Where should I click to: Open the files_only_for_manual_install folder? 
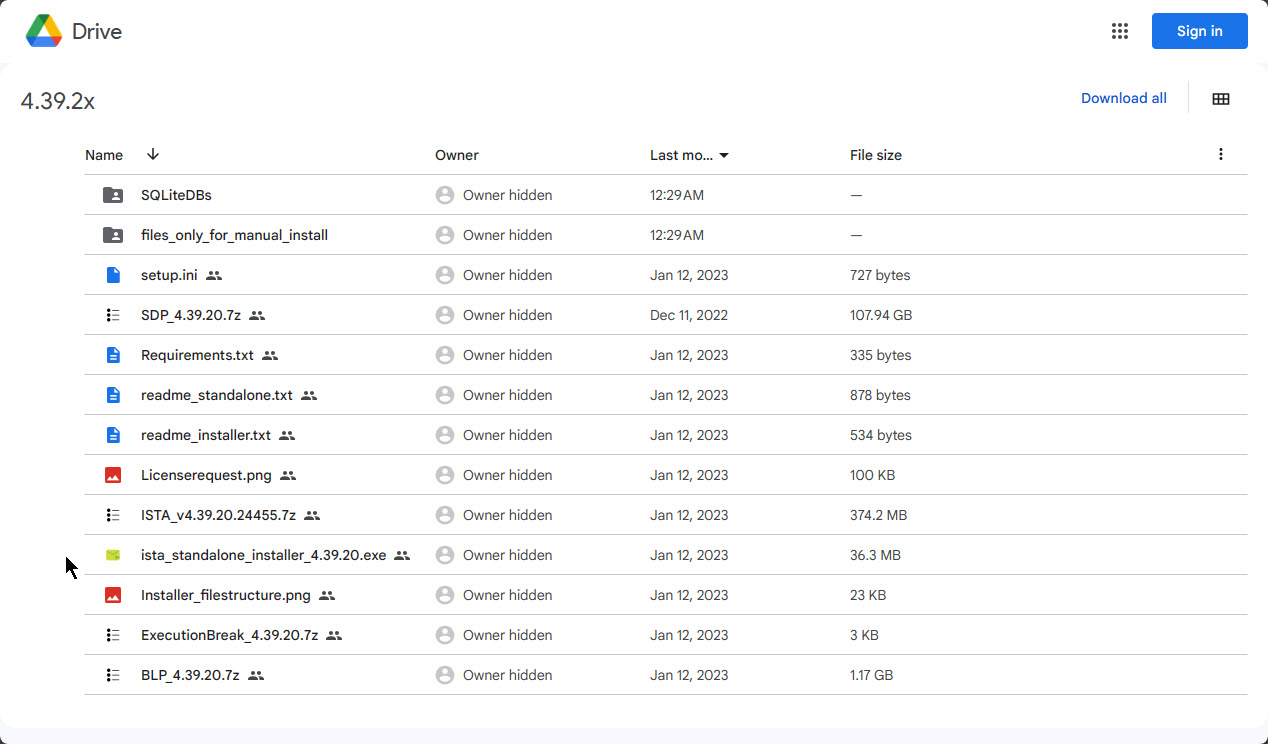[234, 235]
